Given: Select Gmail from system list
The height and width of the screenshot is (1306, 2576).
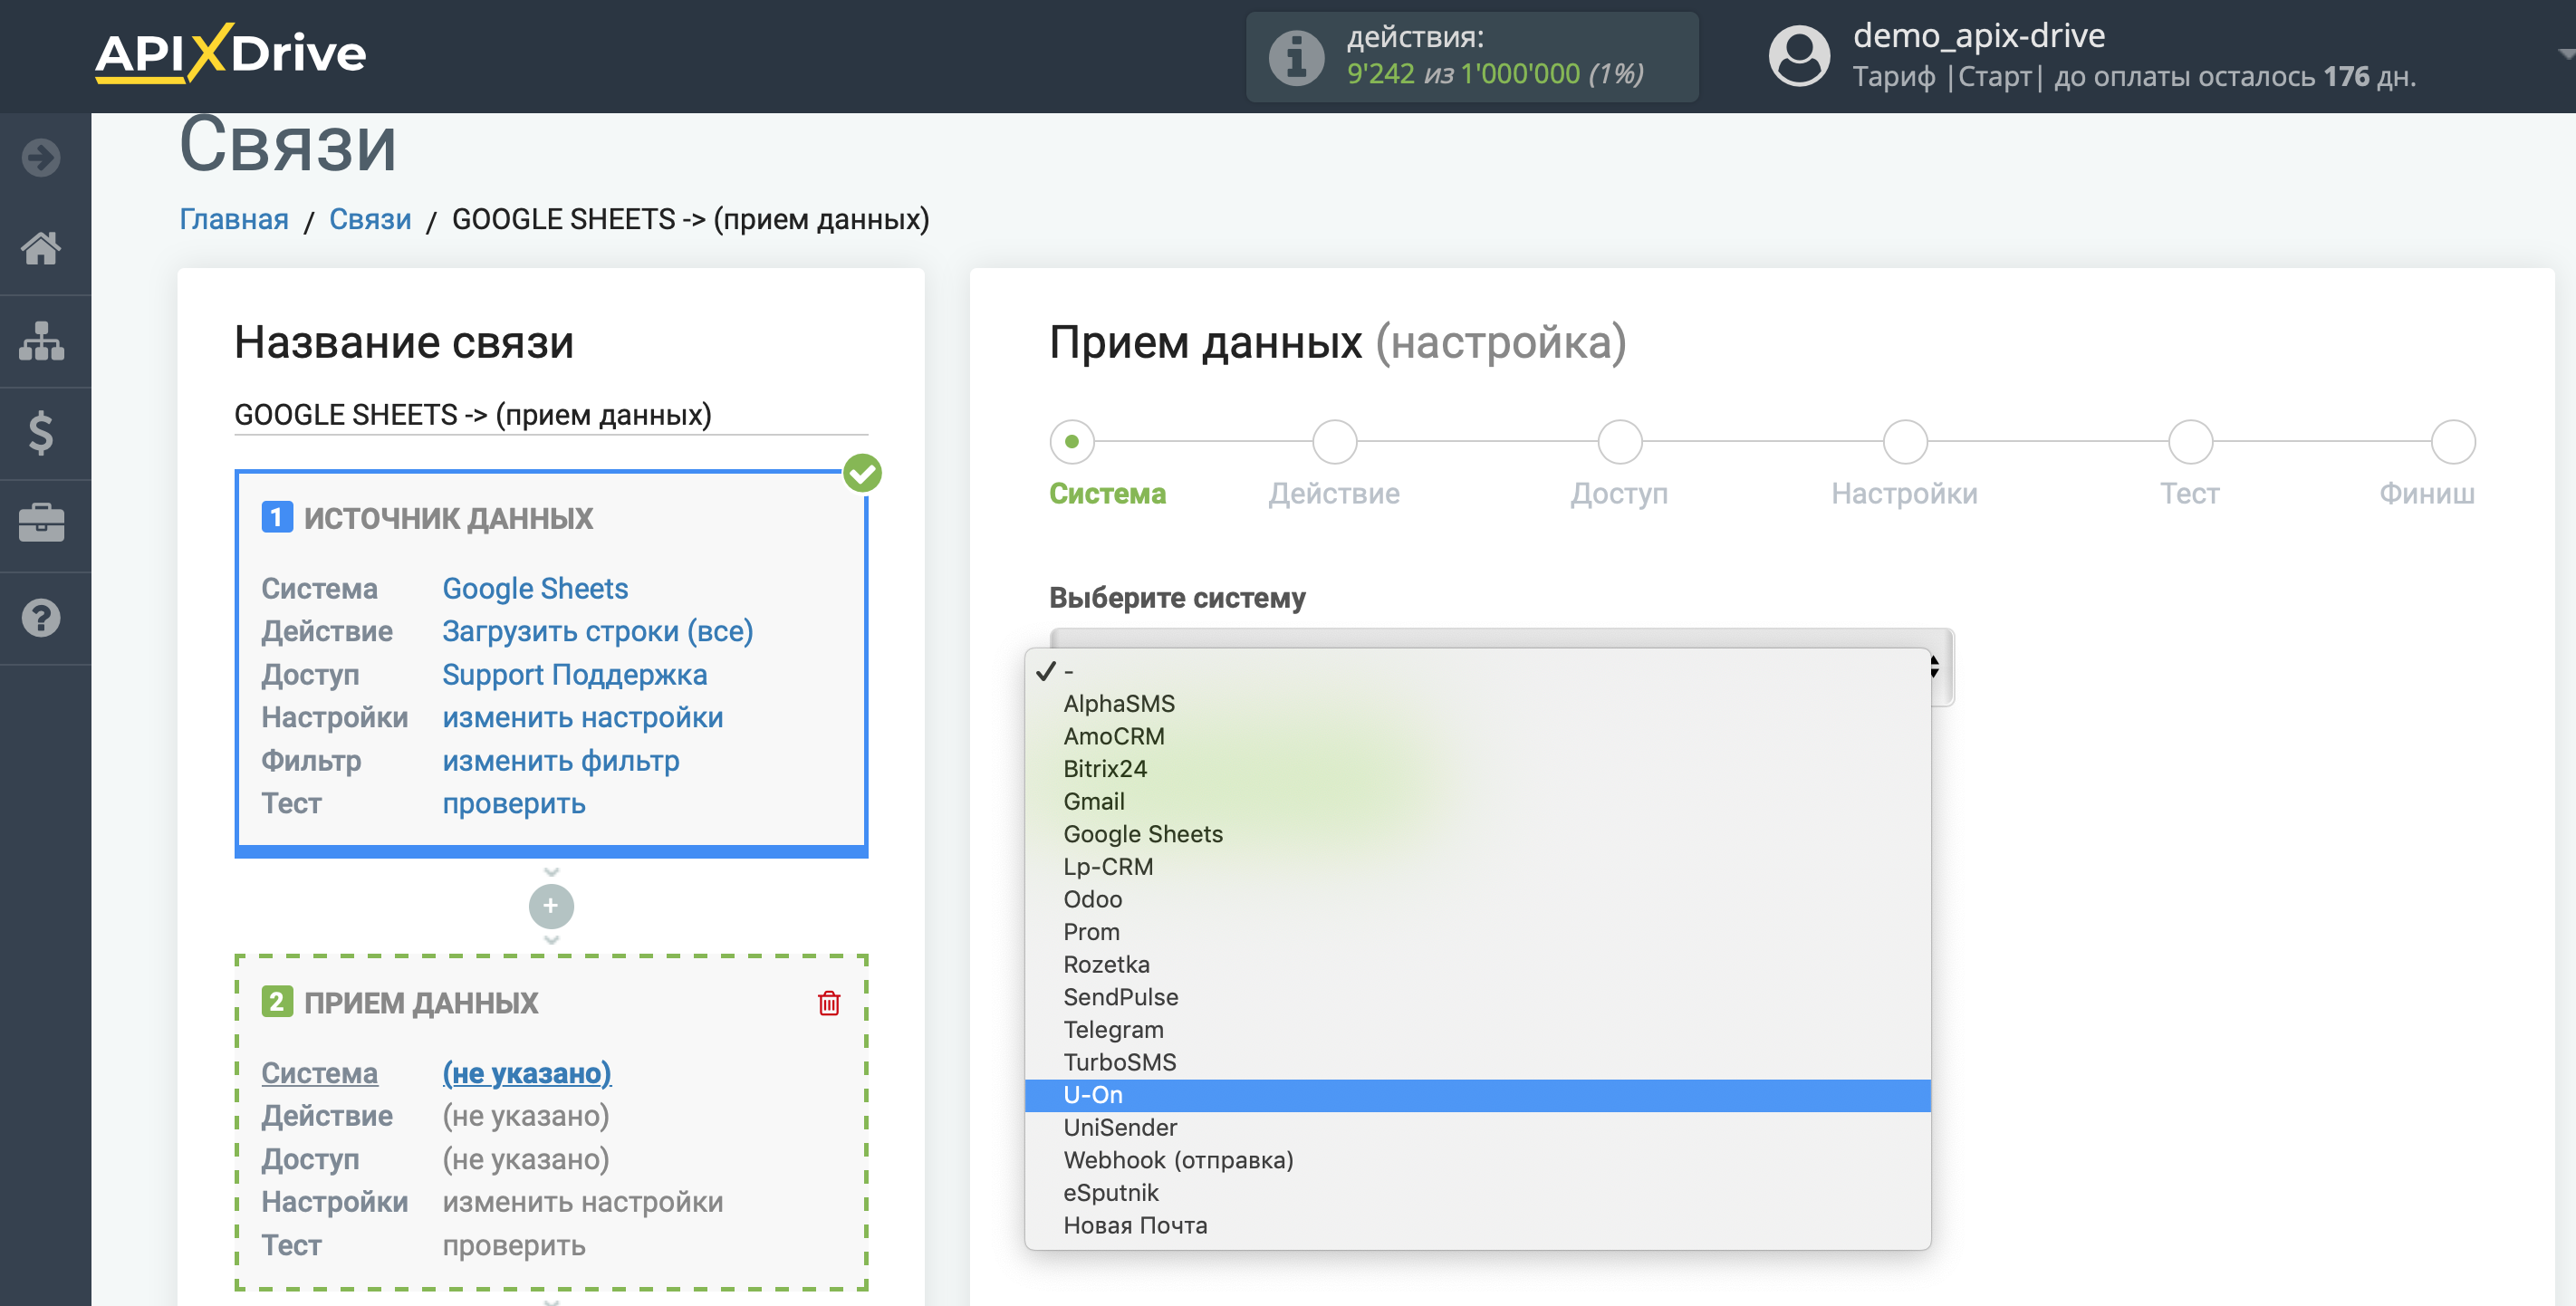Looking at the screenshot, I should click(1477, 801).
